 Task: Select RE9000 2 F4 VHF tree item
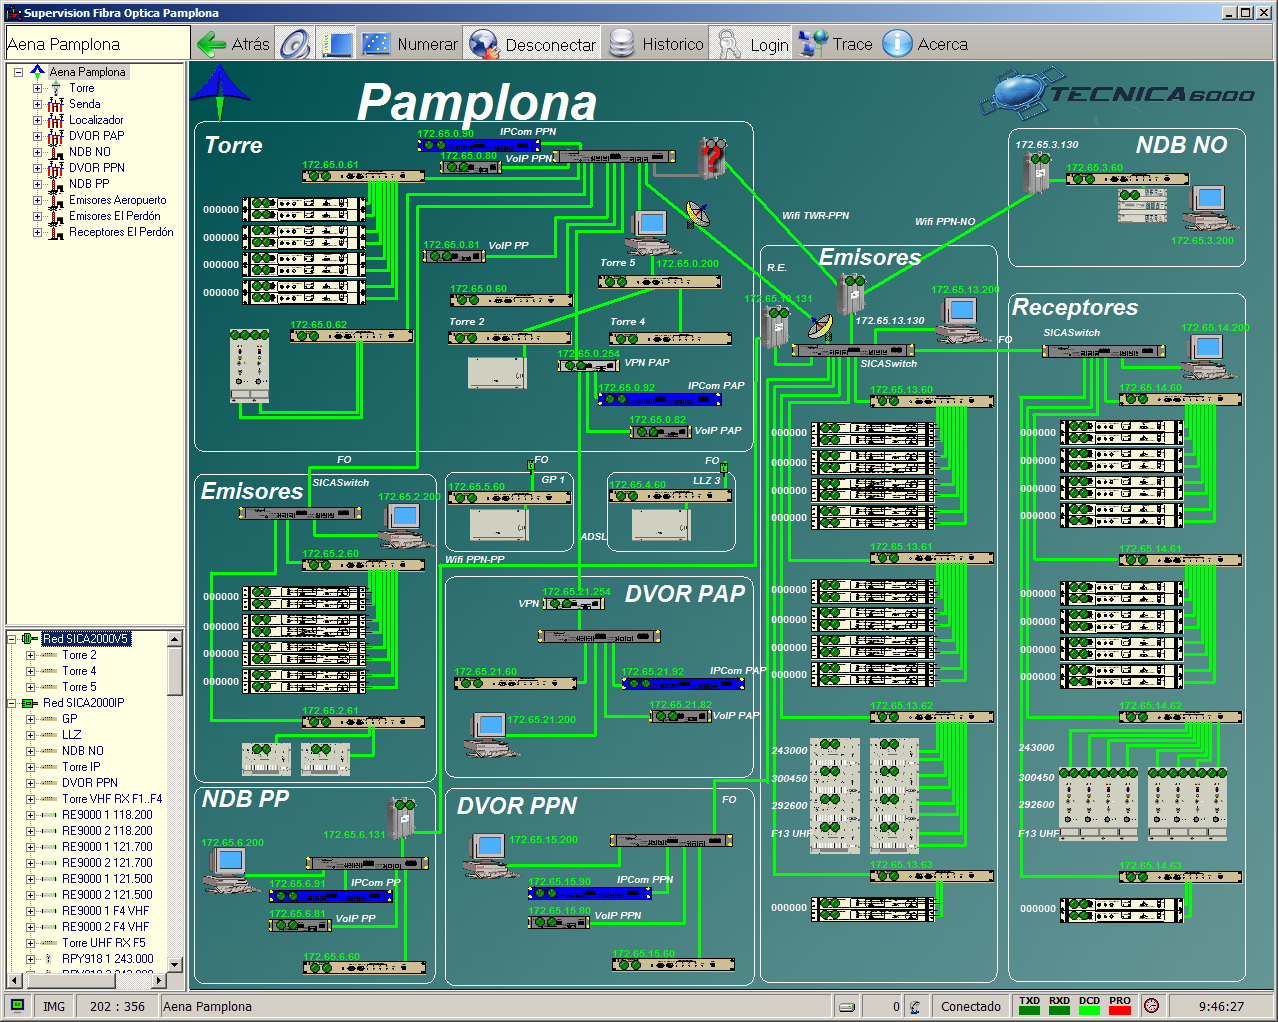105,927
